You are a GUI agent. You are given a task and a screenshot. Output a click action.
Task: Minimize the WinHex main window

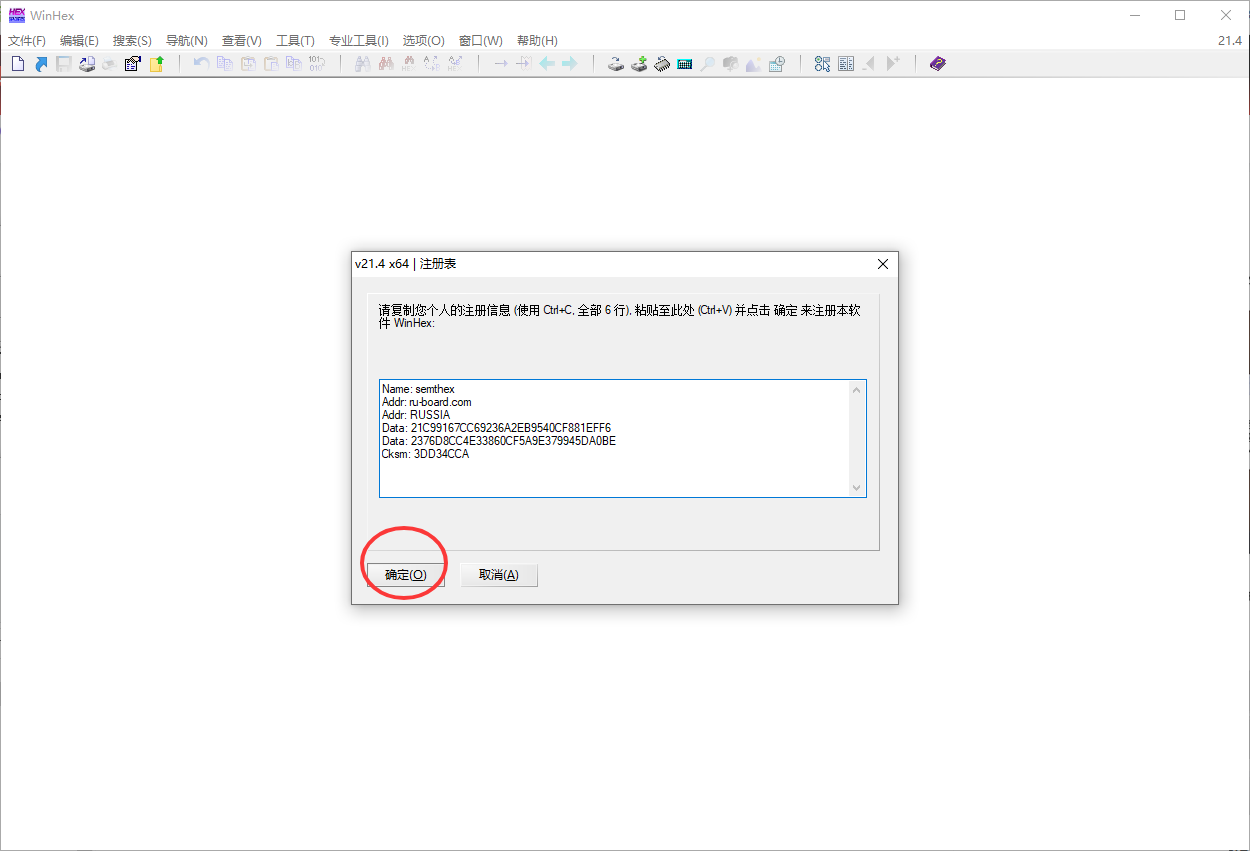click(1134, 15)
